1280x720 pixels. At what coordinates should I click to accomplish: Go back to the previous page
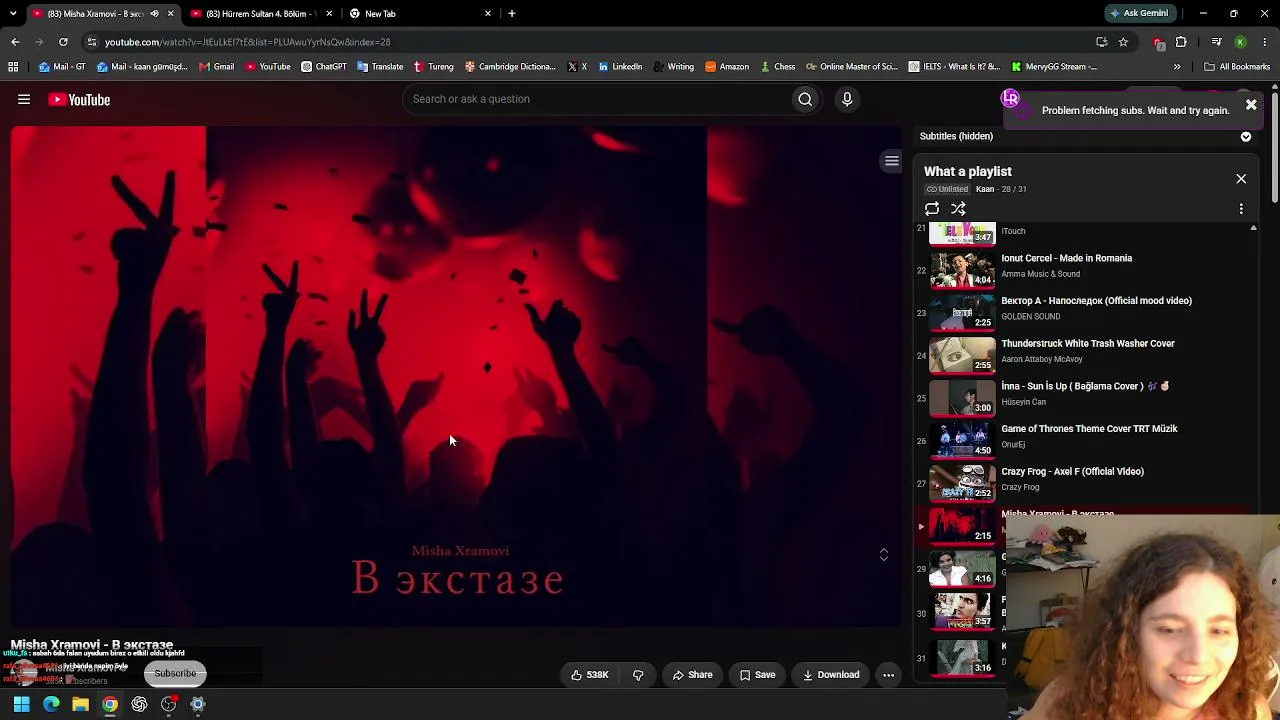point(15,42)
